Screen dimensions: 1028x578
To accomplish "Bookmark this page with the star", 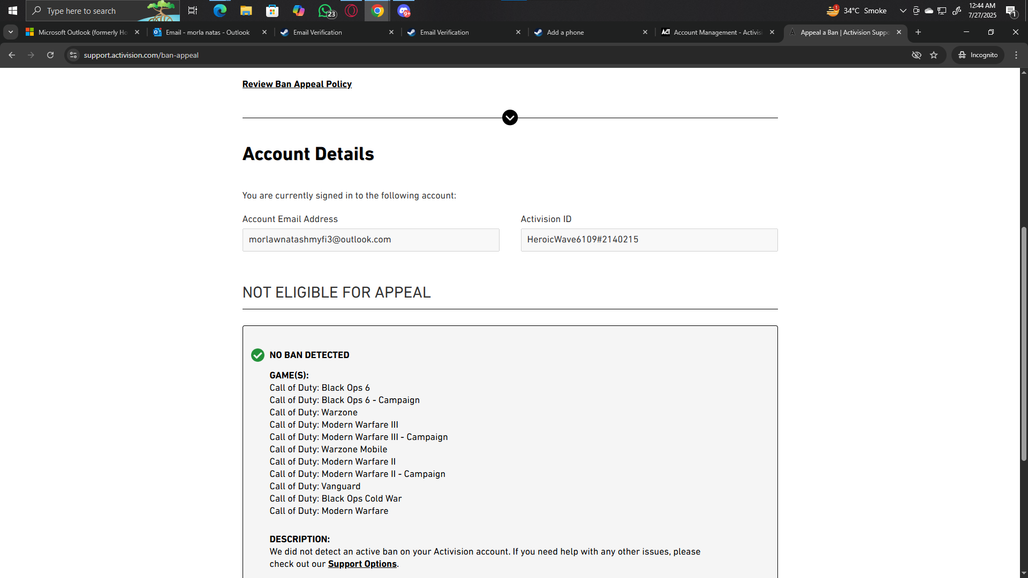I will tap(934, 55).
